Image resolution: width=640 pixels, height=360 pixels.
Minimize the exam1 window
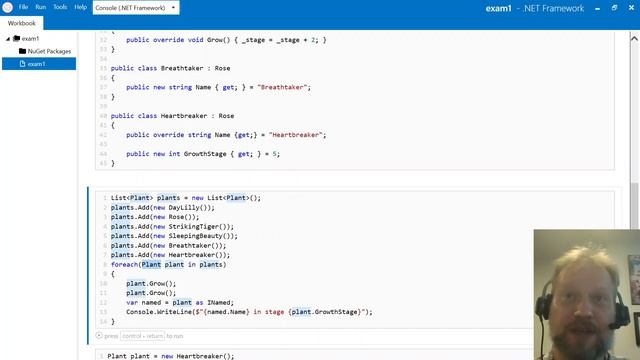point(598,8)
